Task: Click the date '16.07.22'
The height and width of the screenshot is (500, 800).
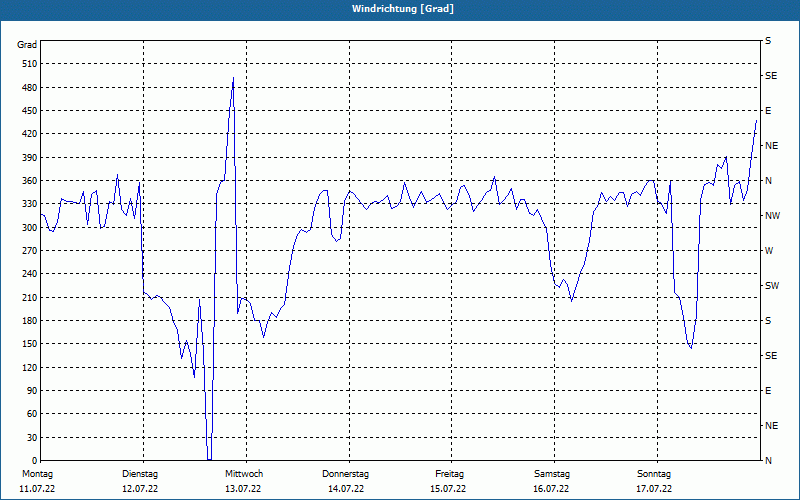Action: [x=551, y=489]
